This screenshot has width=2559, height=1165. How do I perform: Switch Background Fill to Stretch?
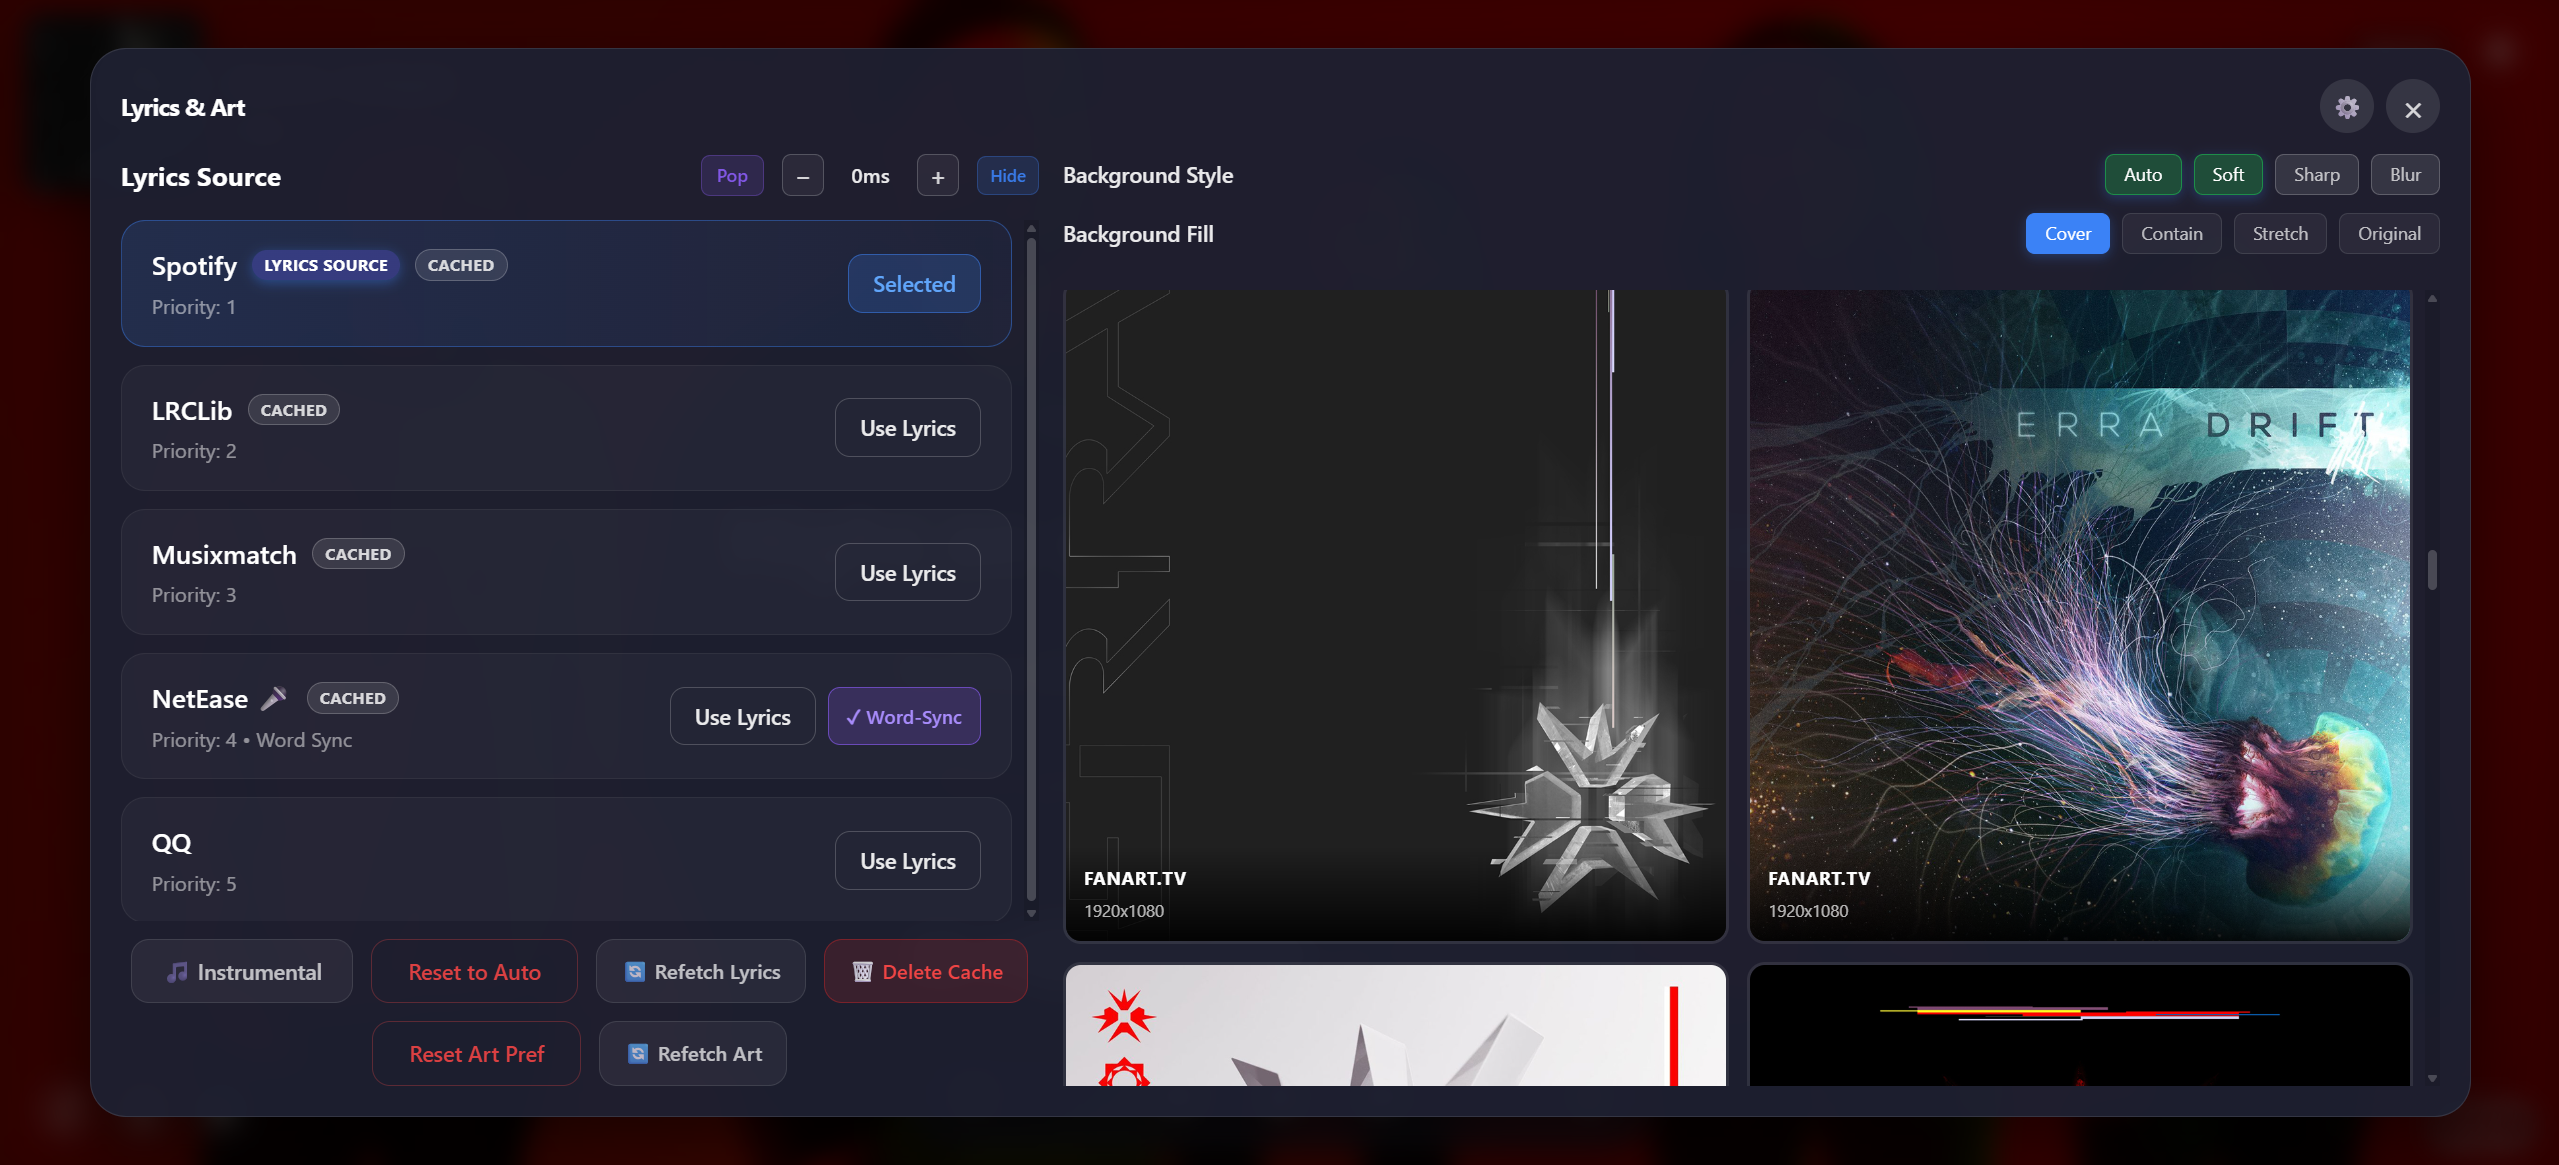2279,233
